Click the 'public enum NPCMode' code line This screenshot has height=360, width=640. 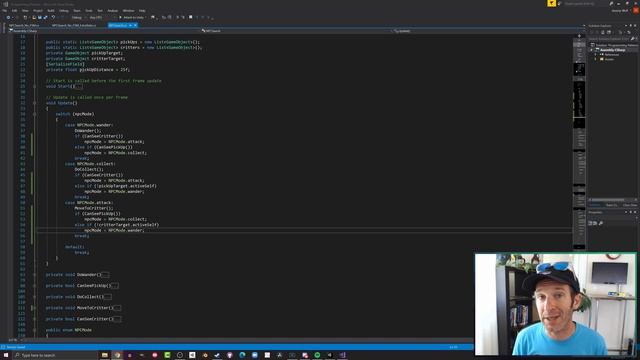click(x=69, y=330)
